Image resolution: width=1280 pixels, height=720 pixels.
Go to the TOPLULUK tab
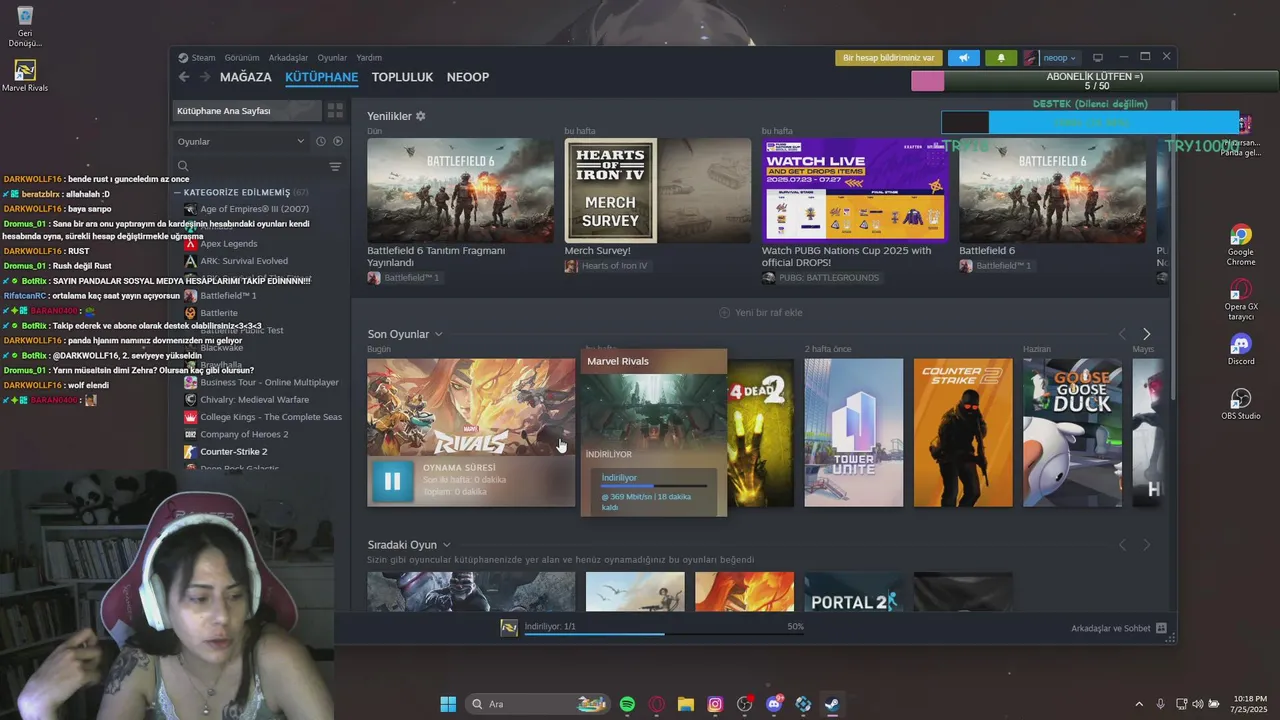402,77
